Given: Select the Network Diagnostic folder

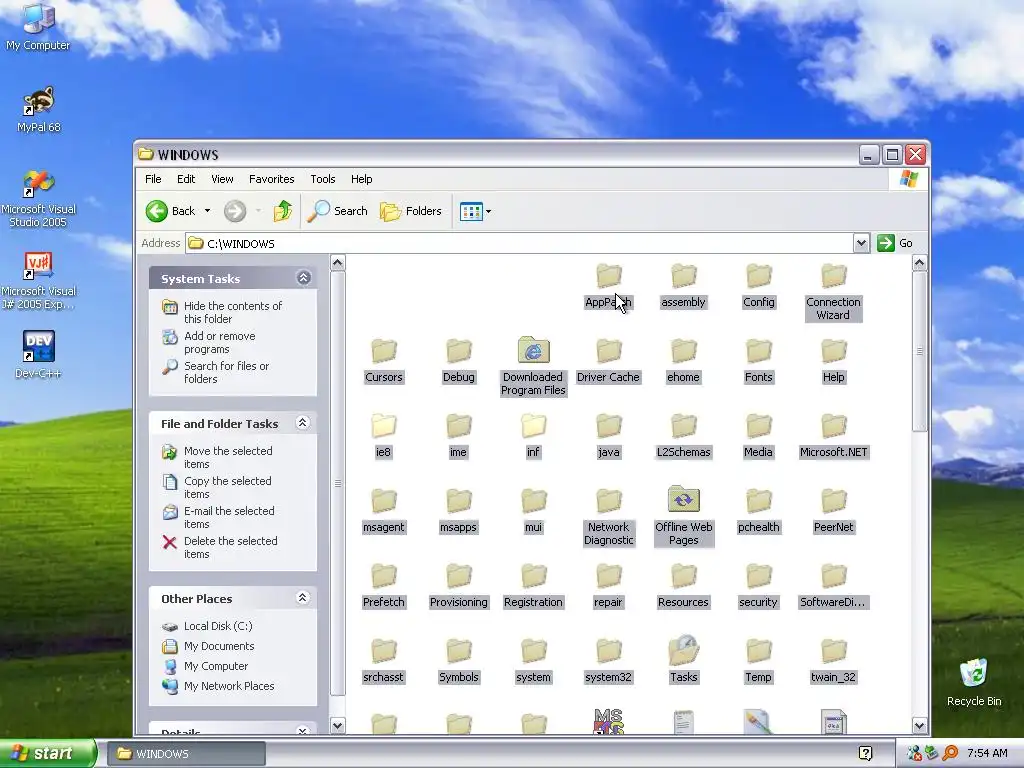Looking at the screenshot, I should (609, 517).
